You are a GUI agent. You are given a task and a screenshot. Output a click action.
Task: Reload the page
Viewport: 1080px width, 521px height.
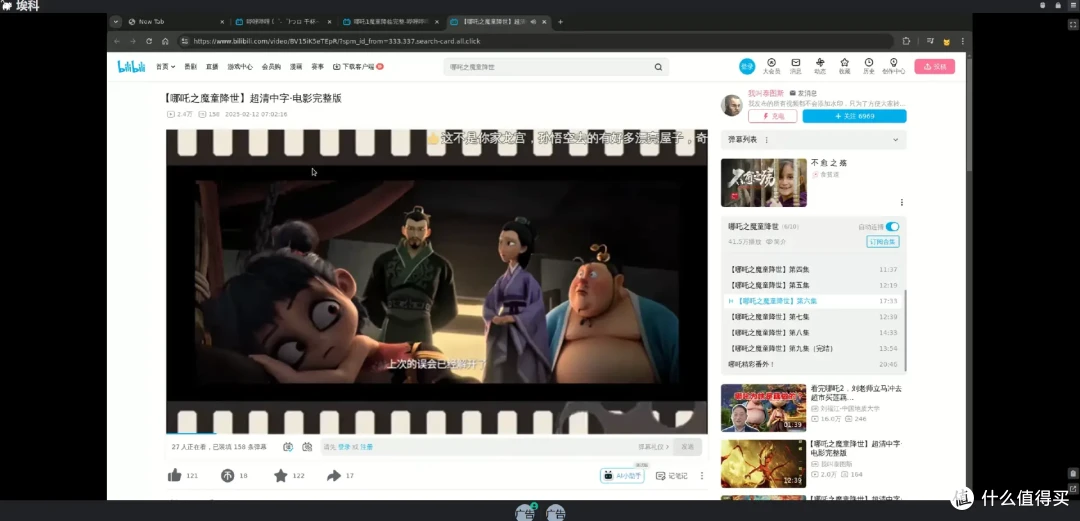pyautogui.click(x=149, y=41)
